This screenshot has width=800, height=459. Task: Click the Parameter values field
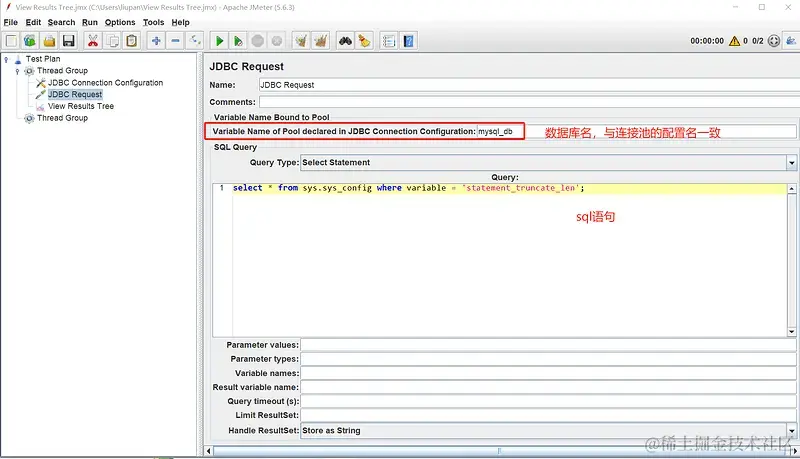pos(548,345)
